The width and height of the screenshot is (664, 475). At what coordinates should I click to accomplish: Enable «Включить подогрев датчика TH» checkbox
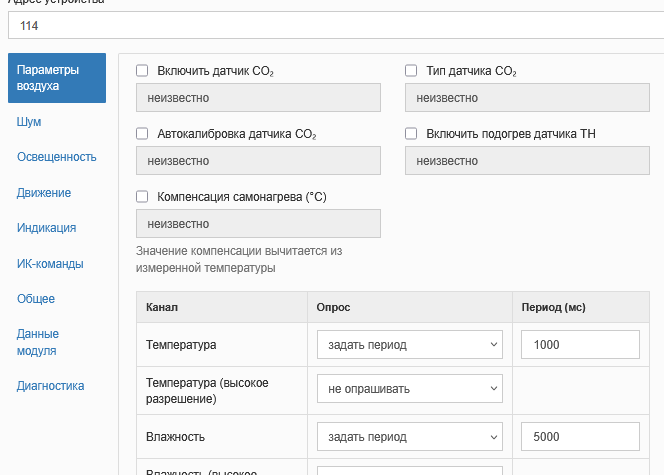click(411, 134)
